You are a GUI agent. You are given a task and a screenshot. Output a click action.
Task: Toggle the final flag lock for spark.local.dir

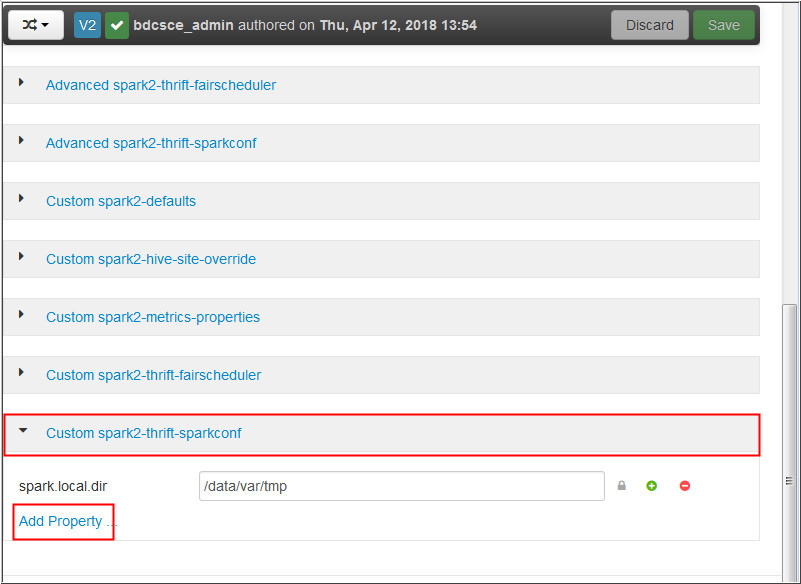621,485
